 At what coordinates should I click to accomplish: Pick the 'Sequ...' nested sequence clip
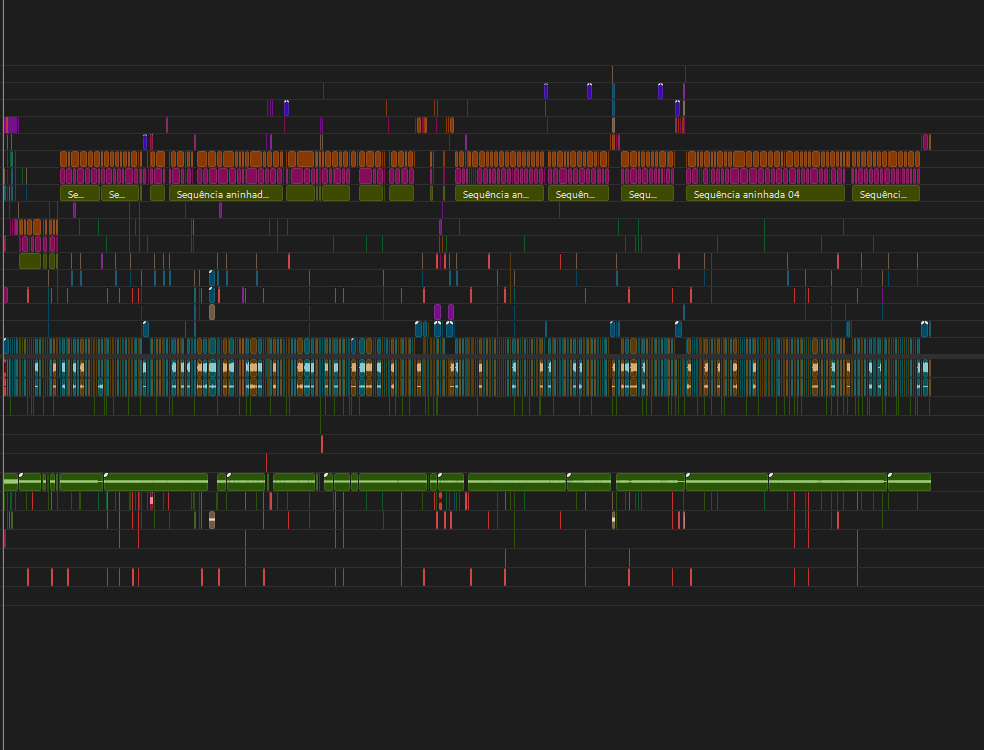pyautogui.click(x=647, y=194)
